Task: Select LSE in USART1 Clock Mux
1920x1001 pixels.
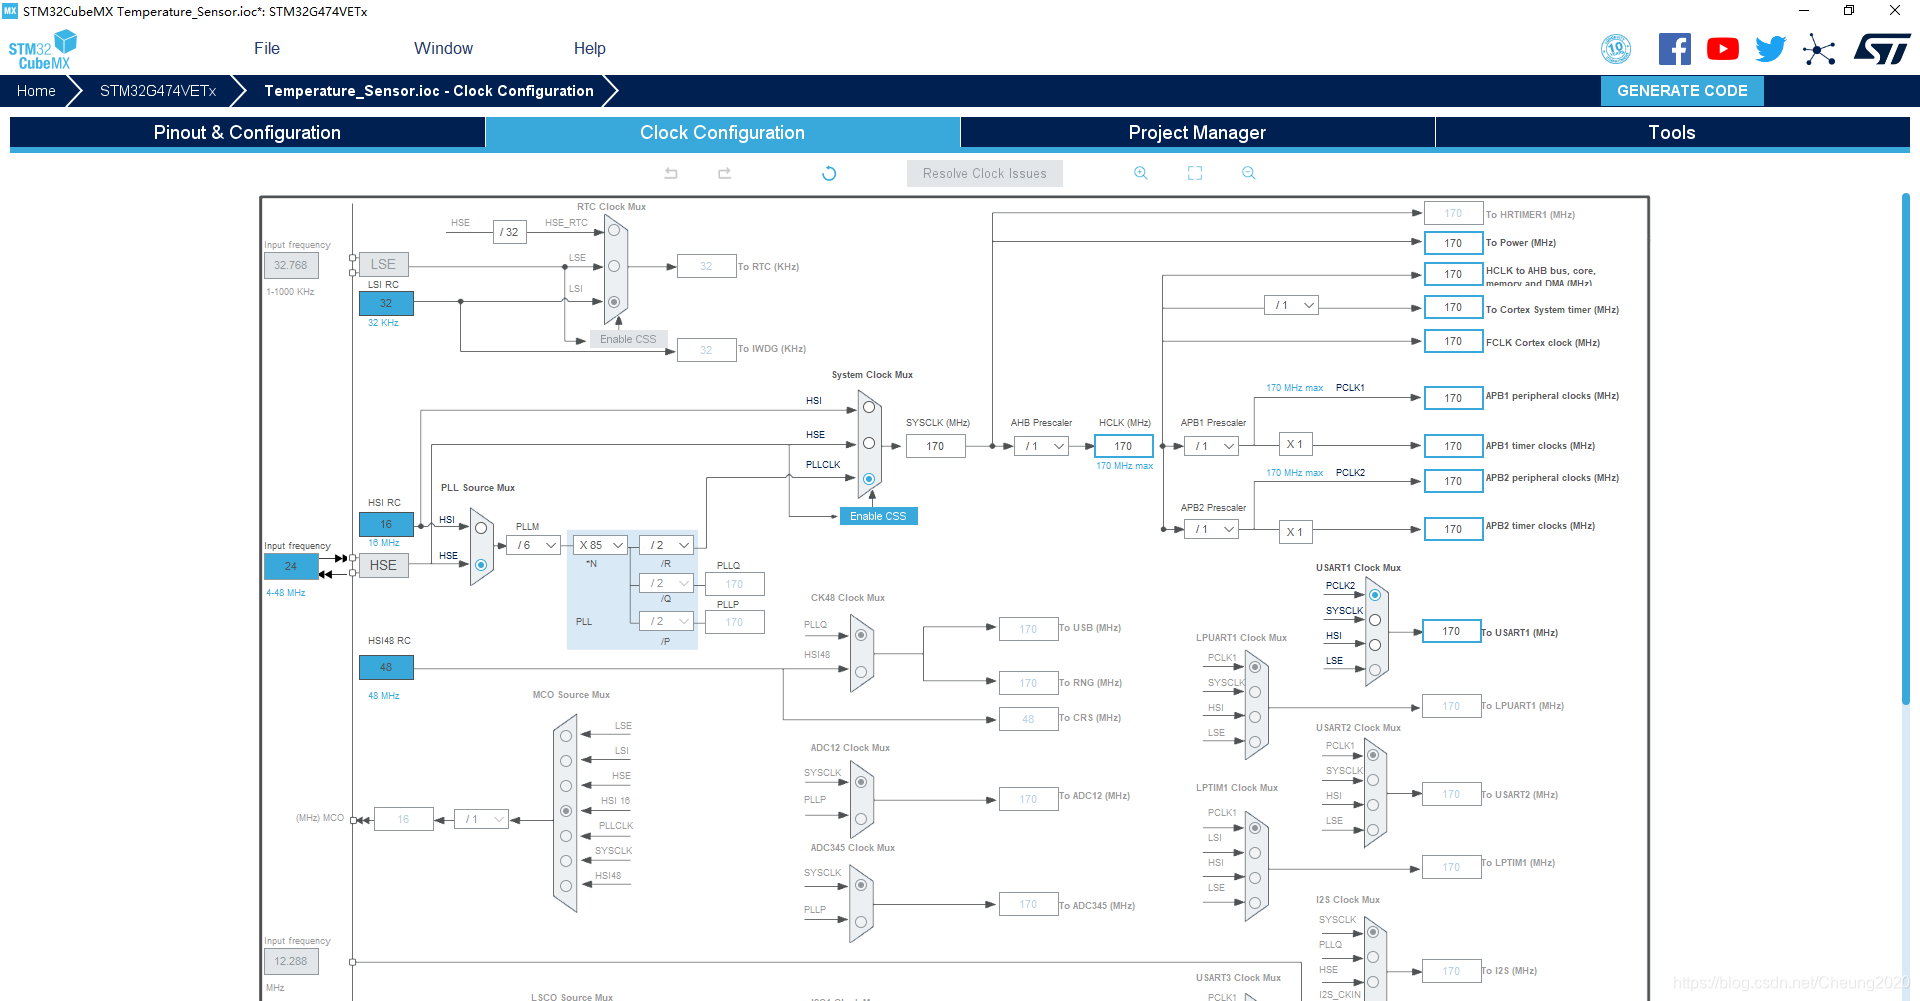Action: coord(1375,670)
